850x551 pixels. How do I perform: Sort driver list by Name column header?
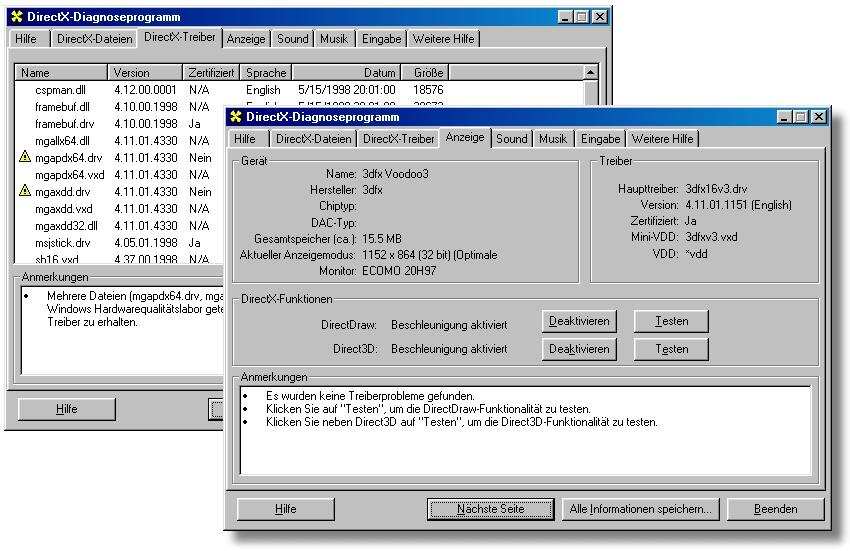coord(62,73)
